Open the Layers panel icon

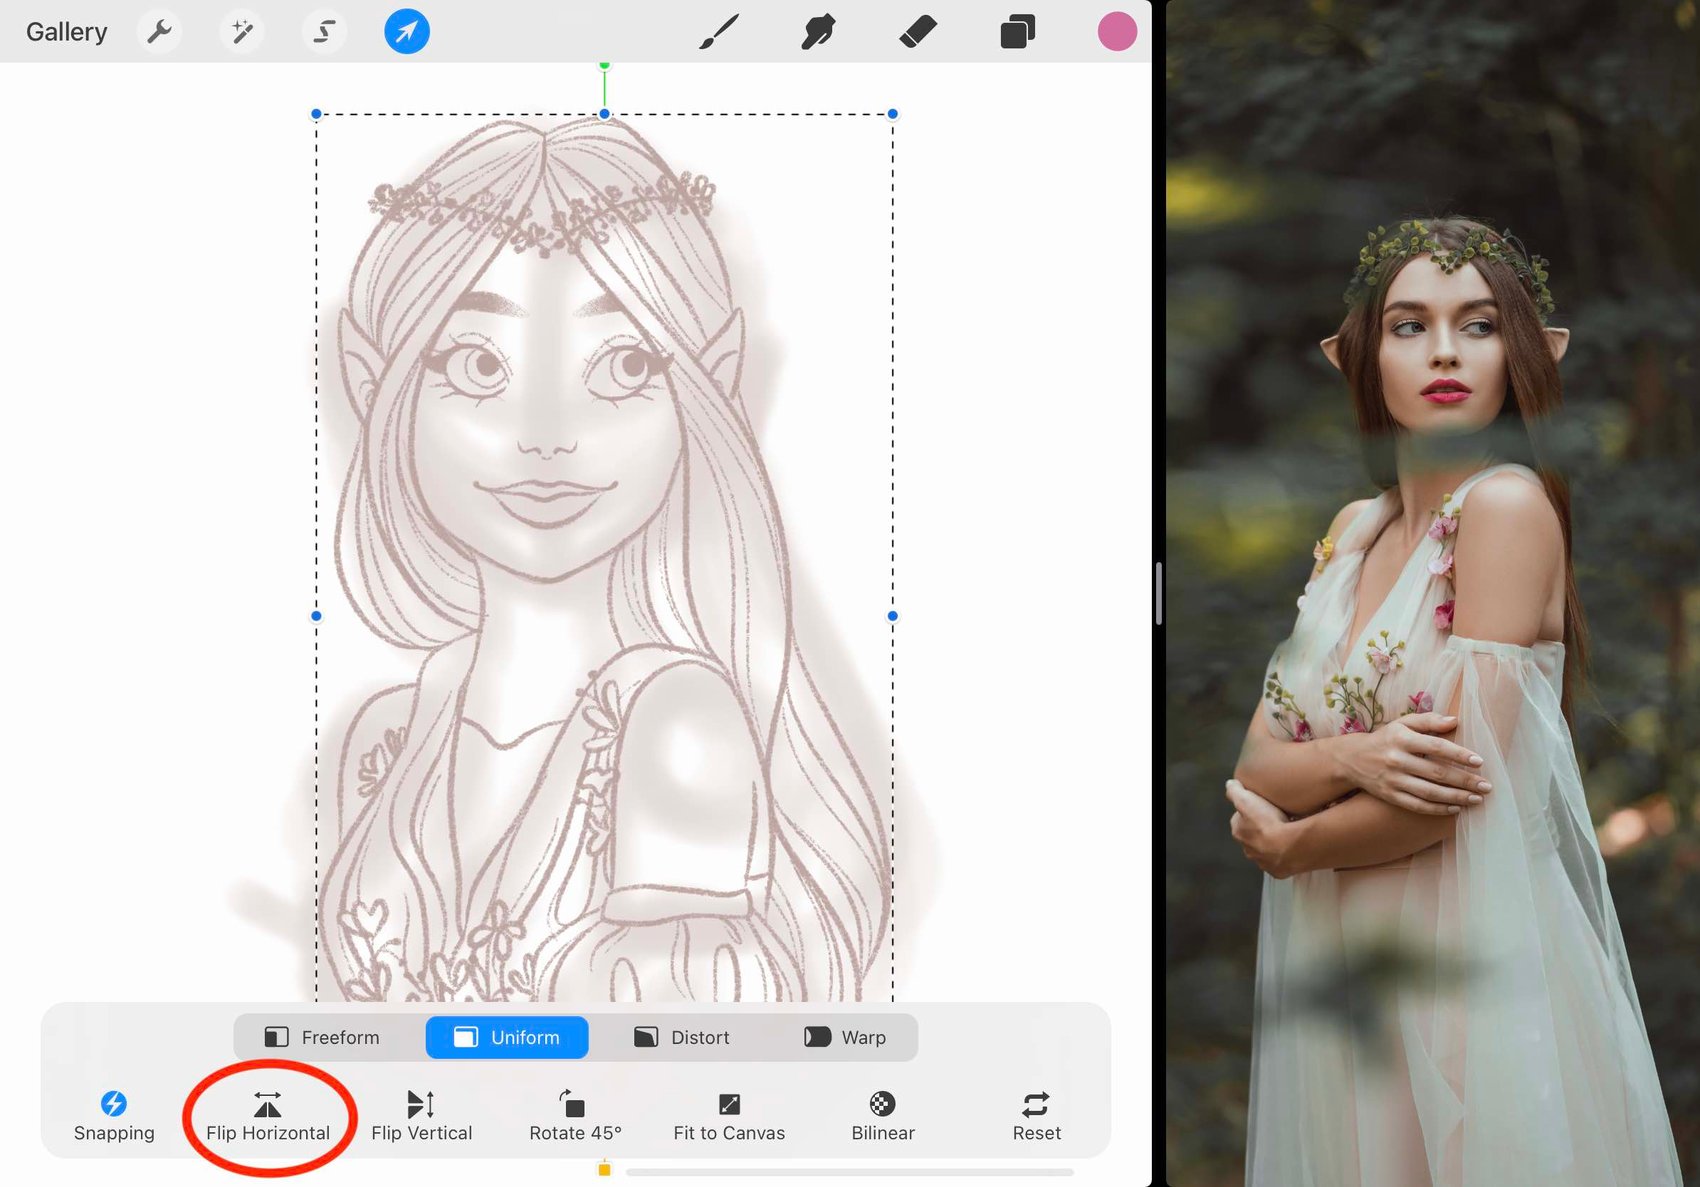pos(1017,32)
